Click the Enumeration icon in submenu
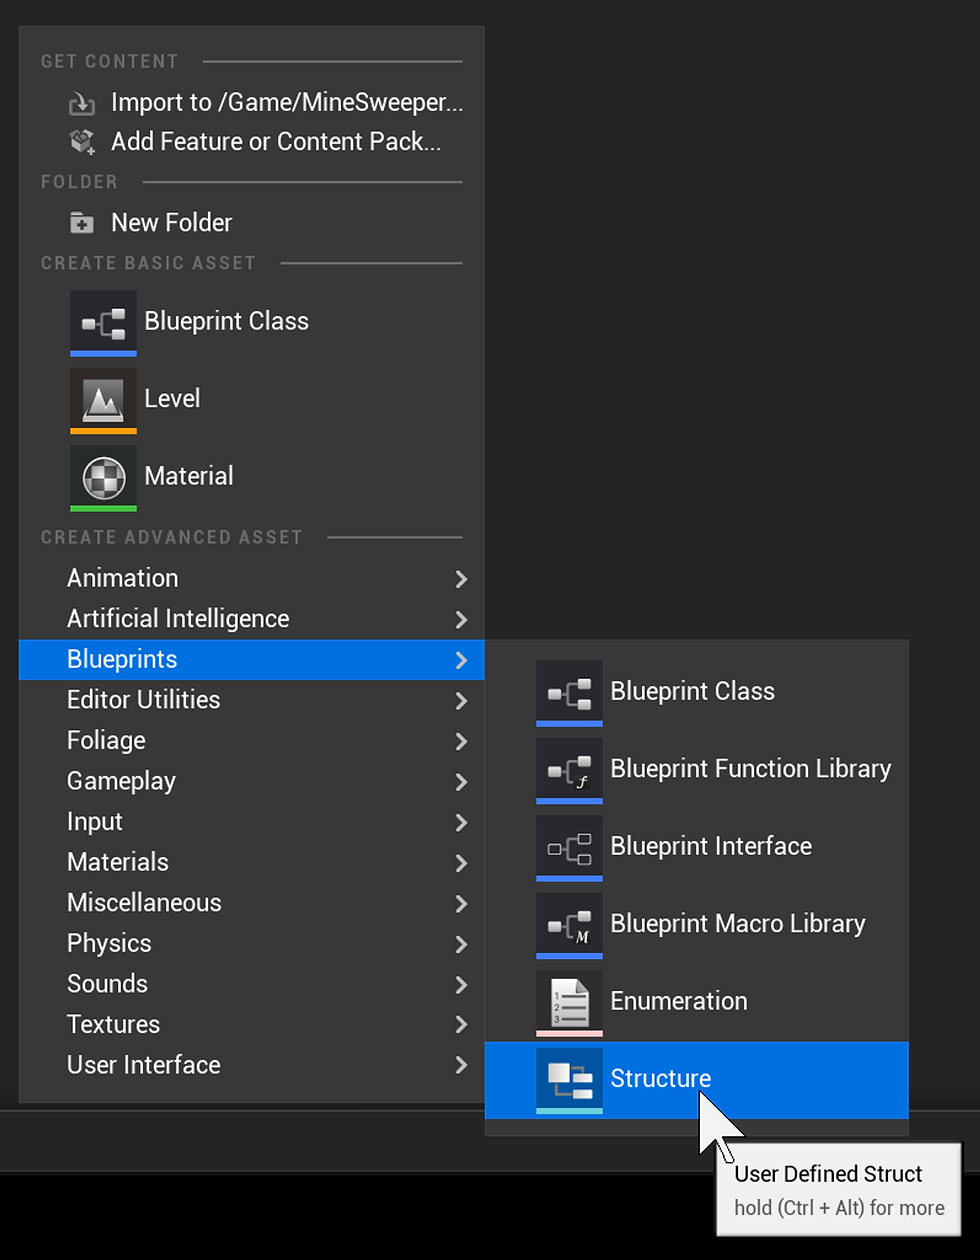The width and height of the screenshot is (980, 1260). point(569,1003)
